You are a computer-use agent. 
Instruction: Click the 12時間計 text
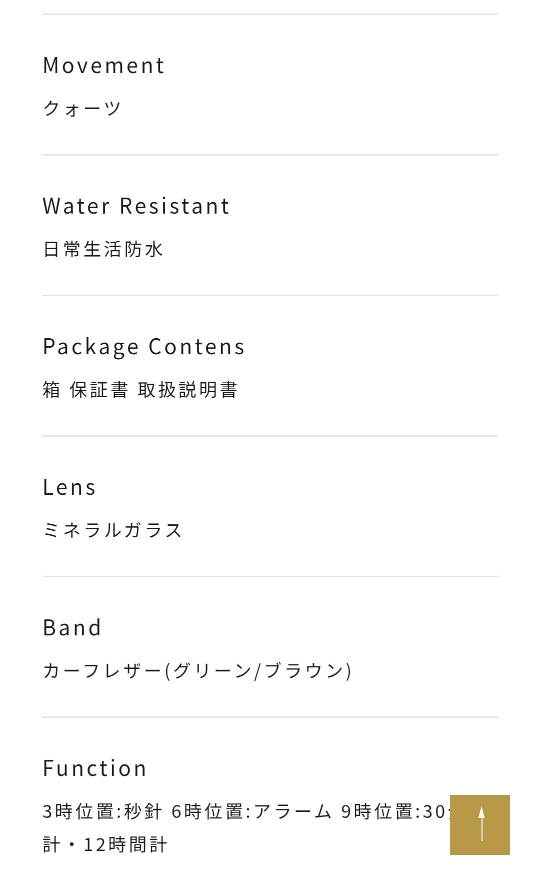point(125,844)
